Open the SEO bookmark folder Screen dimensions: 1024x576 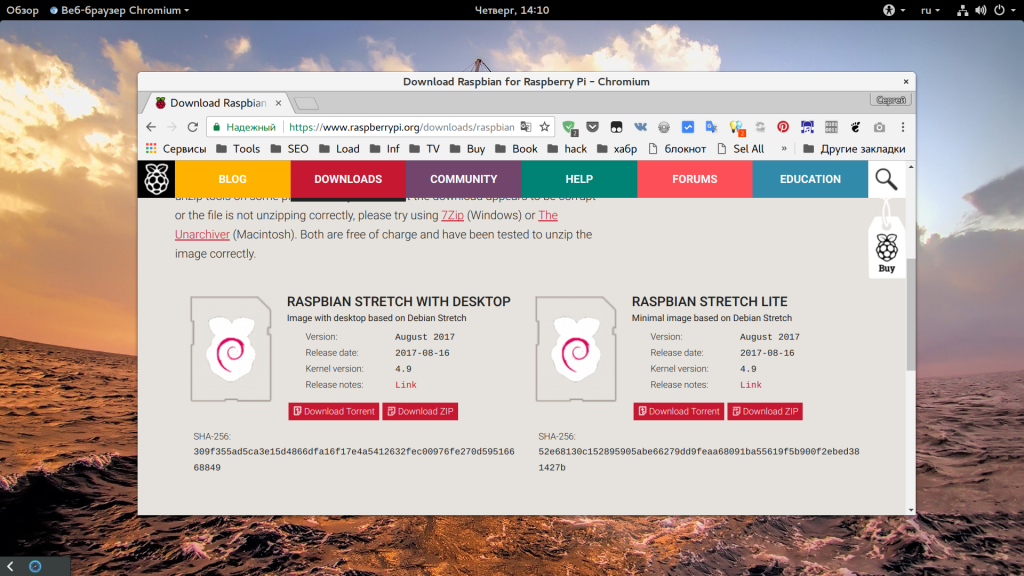(x=289, y=149)
